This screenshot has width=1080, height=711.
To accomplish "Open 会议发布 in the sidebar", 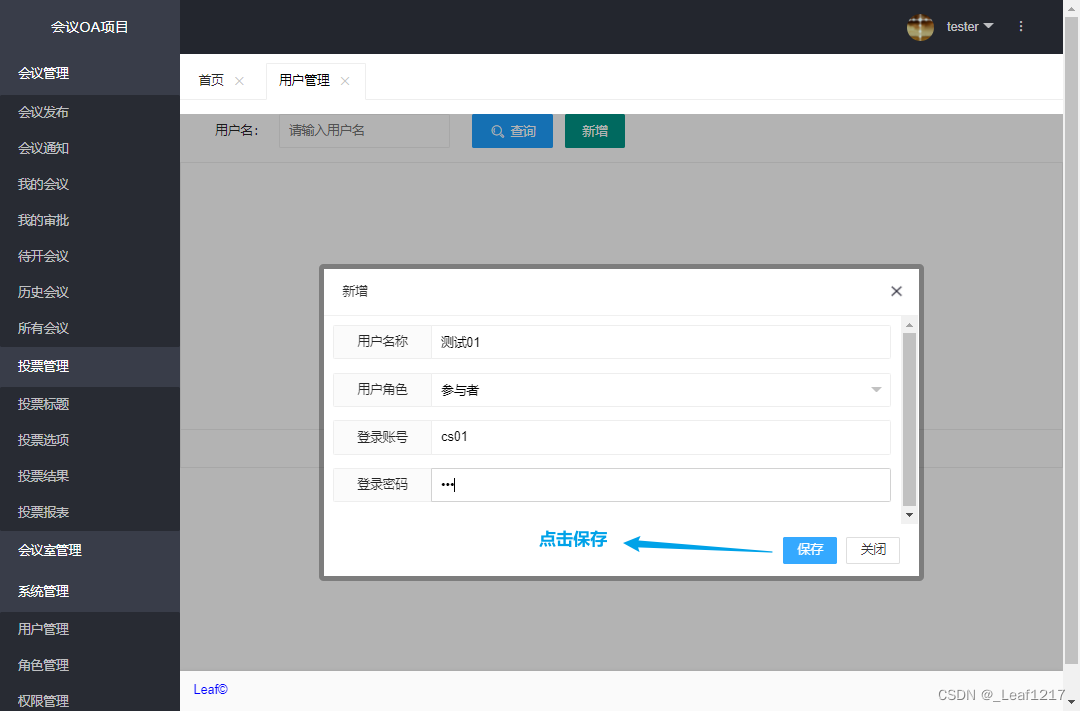I will (x=90, y=112).
